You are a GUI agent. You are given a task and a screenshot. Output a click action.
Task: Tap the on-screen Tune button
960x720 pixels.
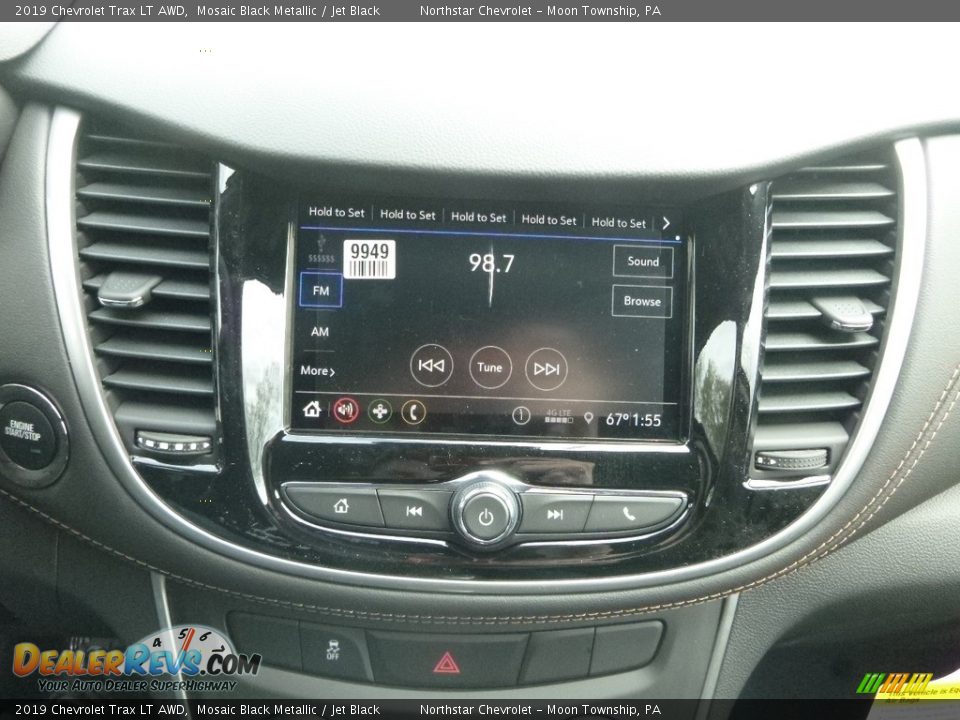pyautogui.click(x=490, y=367)
